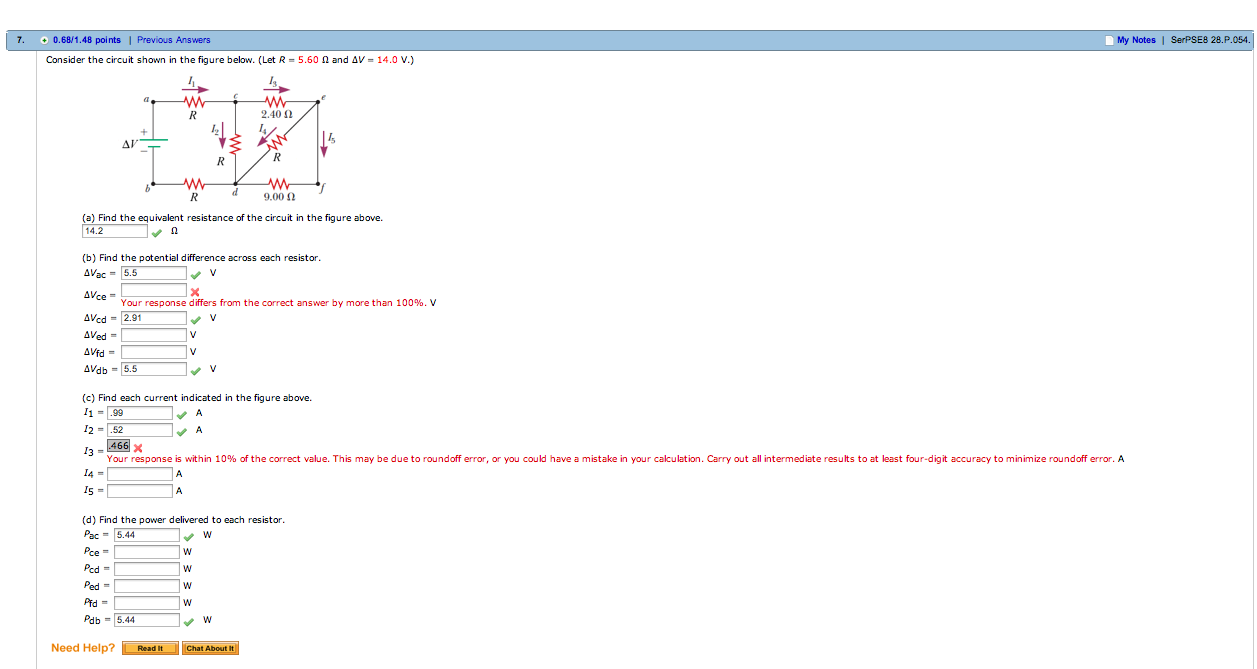The height and width of the screenshot is (669, 1257).
Task: Click the green checkmark beside the I2 answer
Action: tap(181, 430)
